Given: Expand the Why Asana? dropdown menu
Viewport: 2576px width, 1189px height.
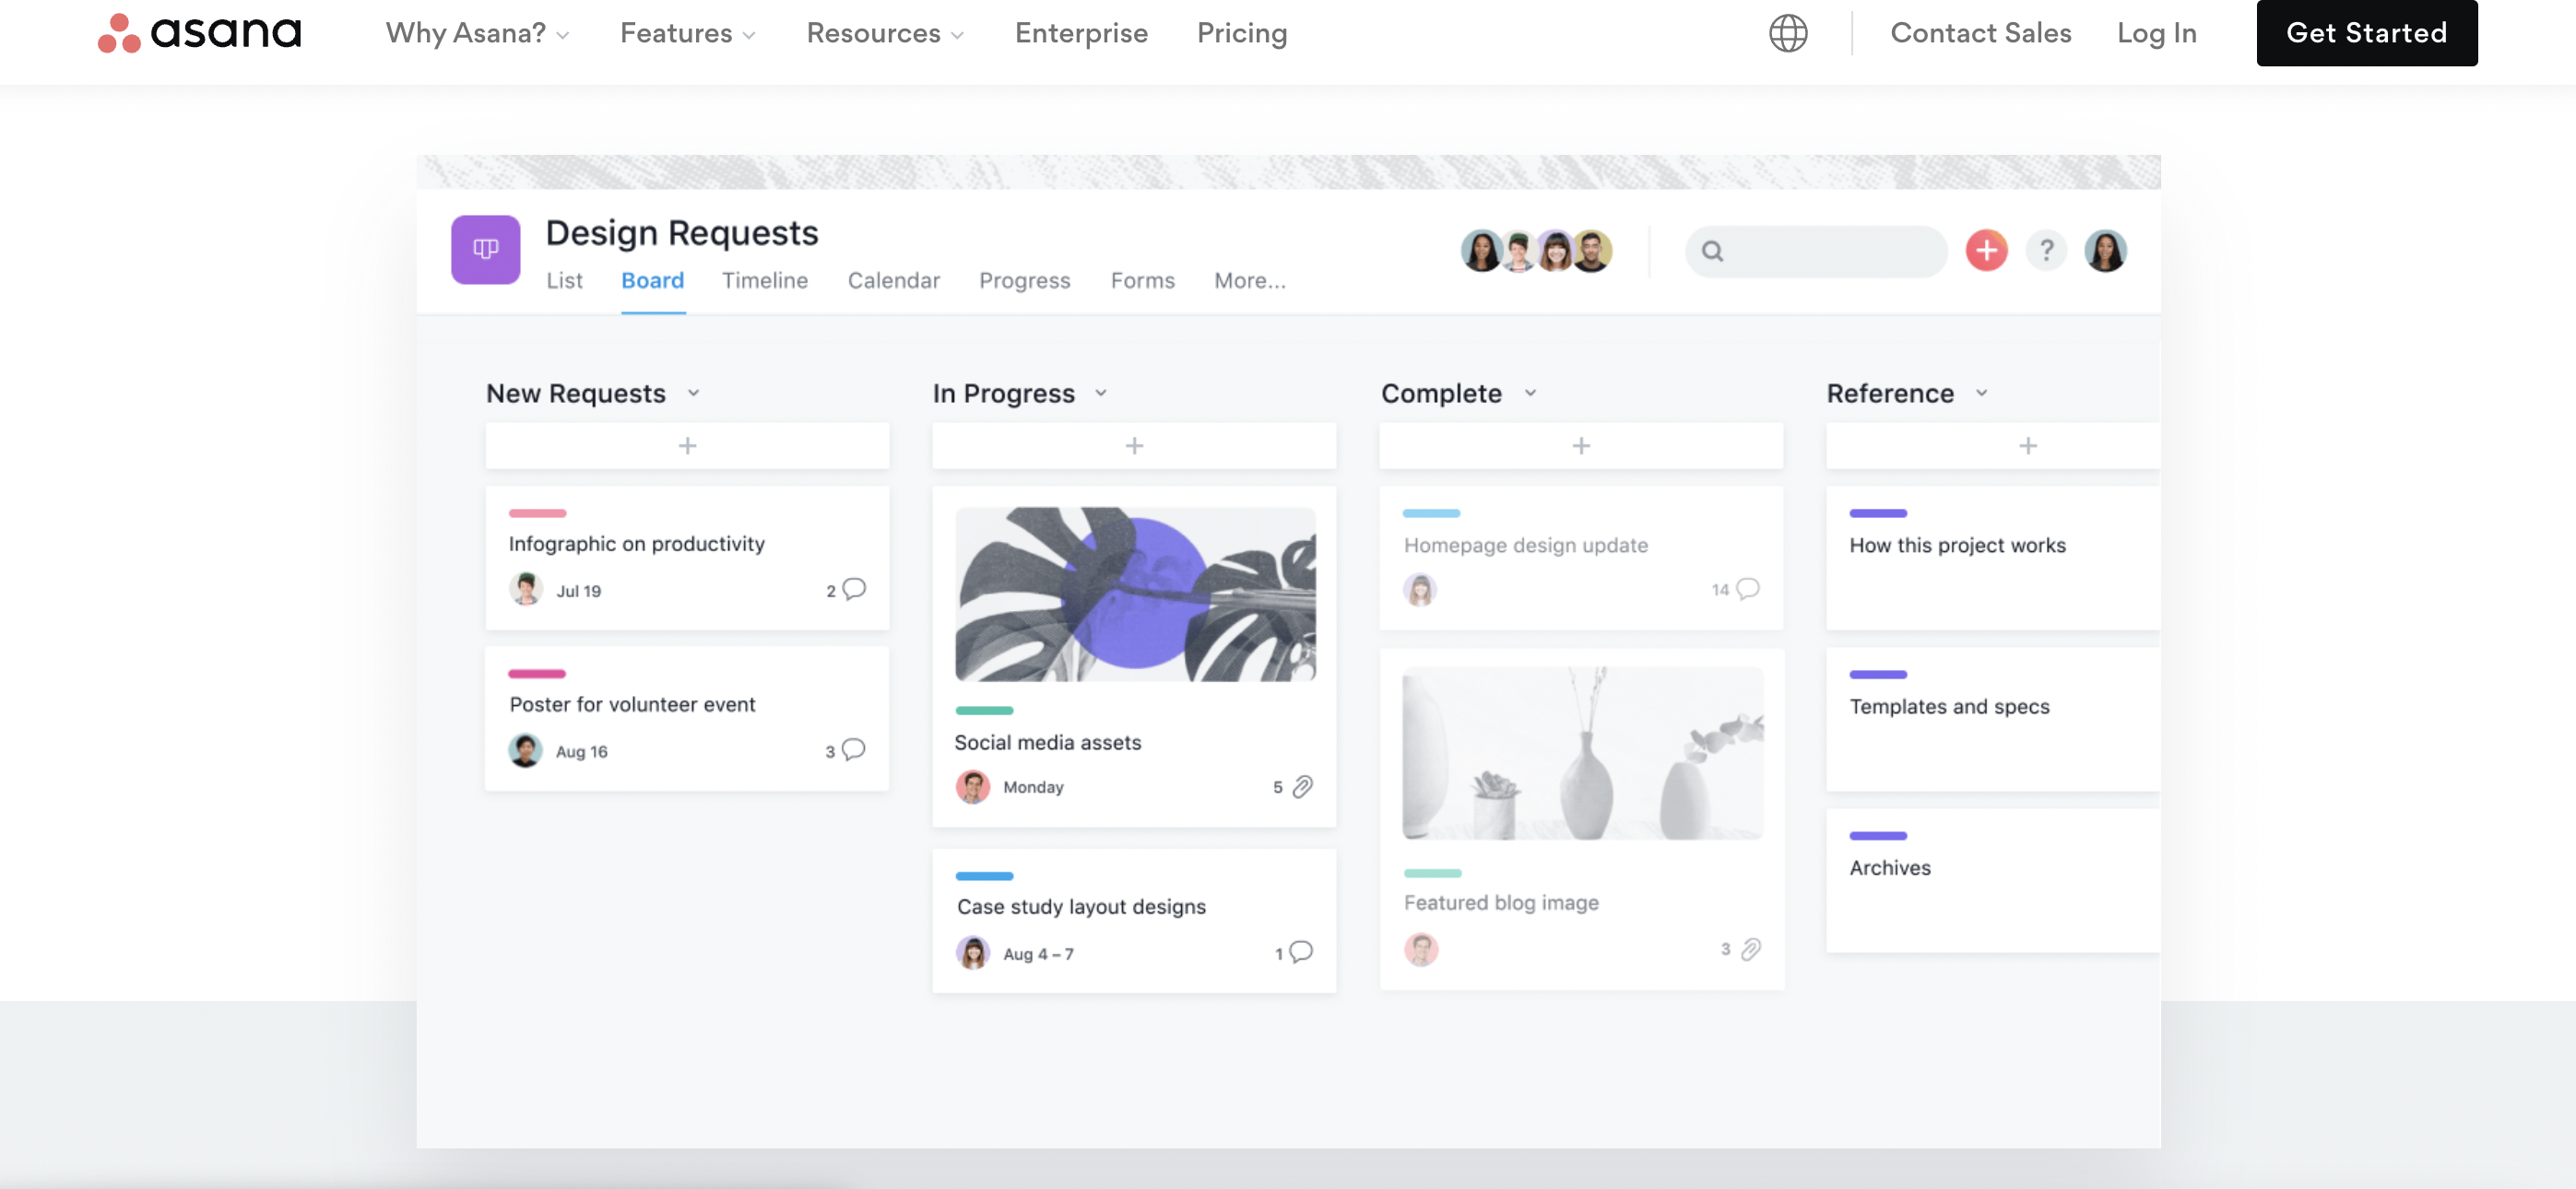Looking at the screenshot, I should [x=477, y=33].
